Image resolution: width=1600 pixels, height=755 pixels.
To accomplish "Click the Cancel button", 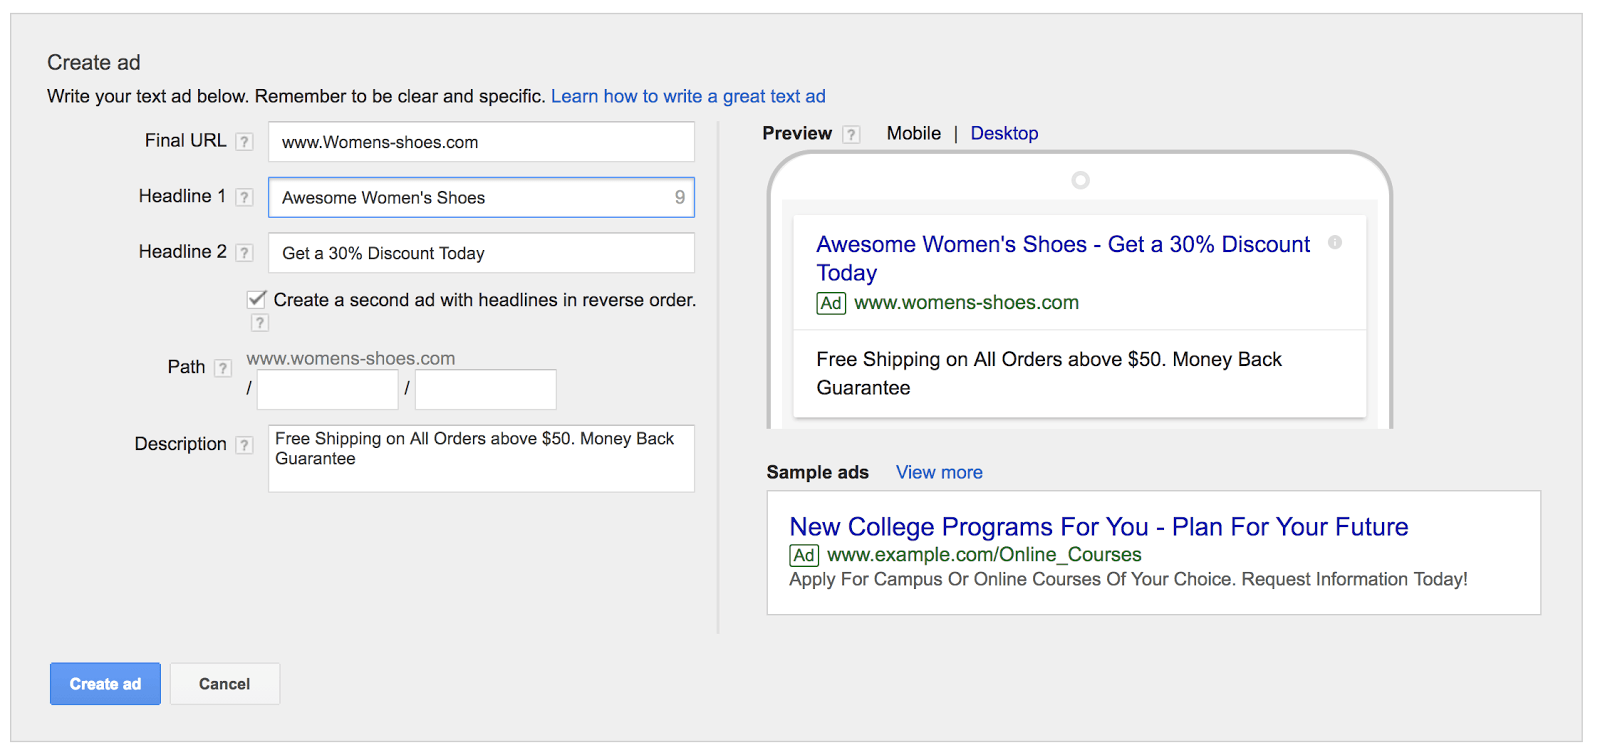I will point(224,684).
